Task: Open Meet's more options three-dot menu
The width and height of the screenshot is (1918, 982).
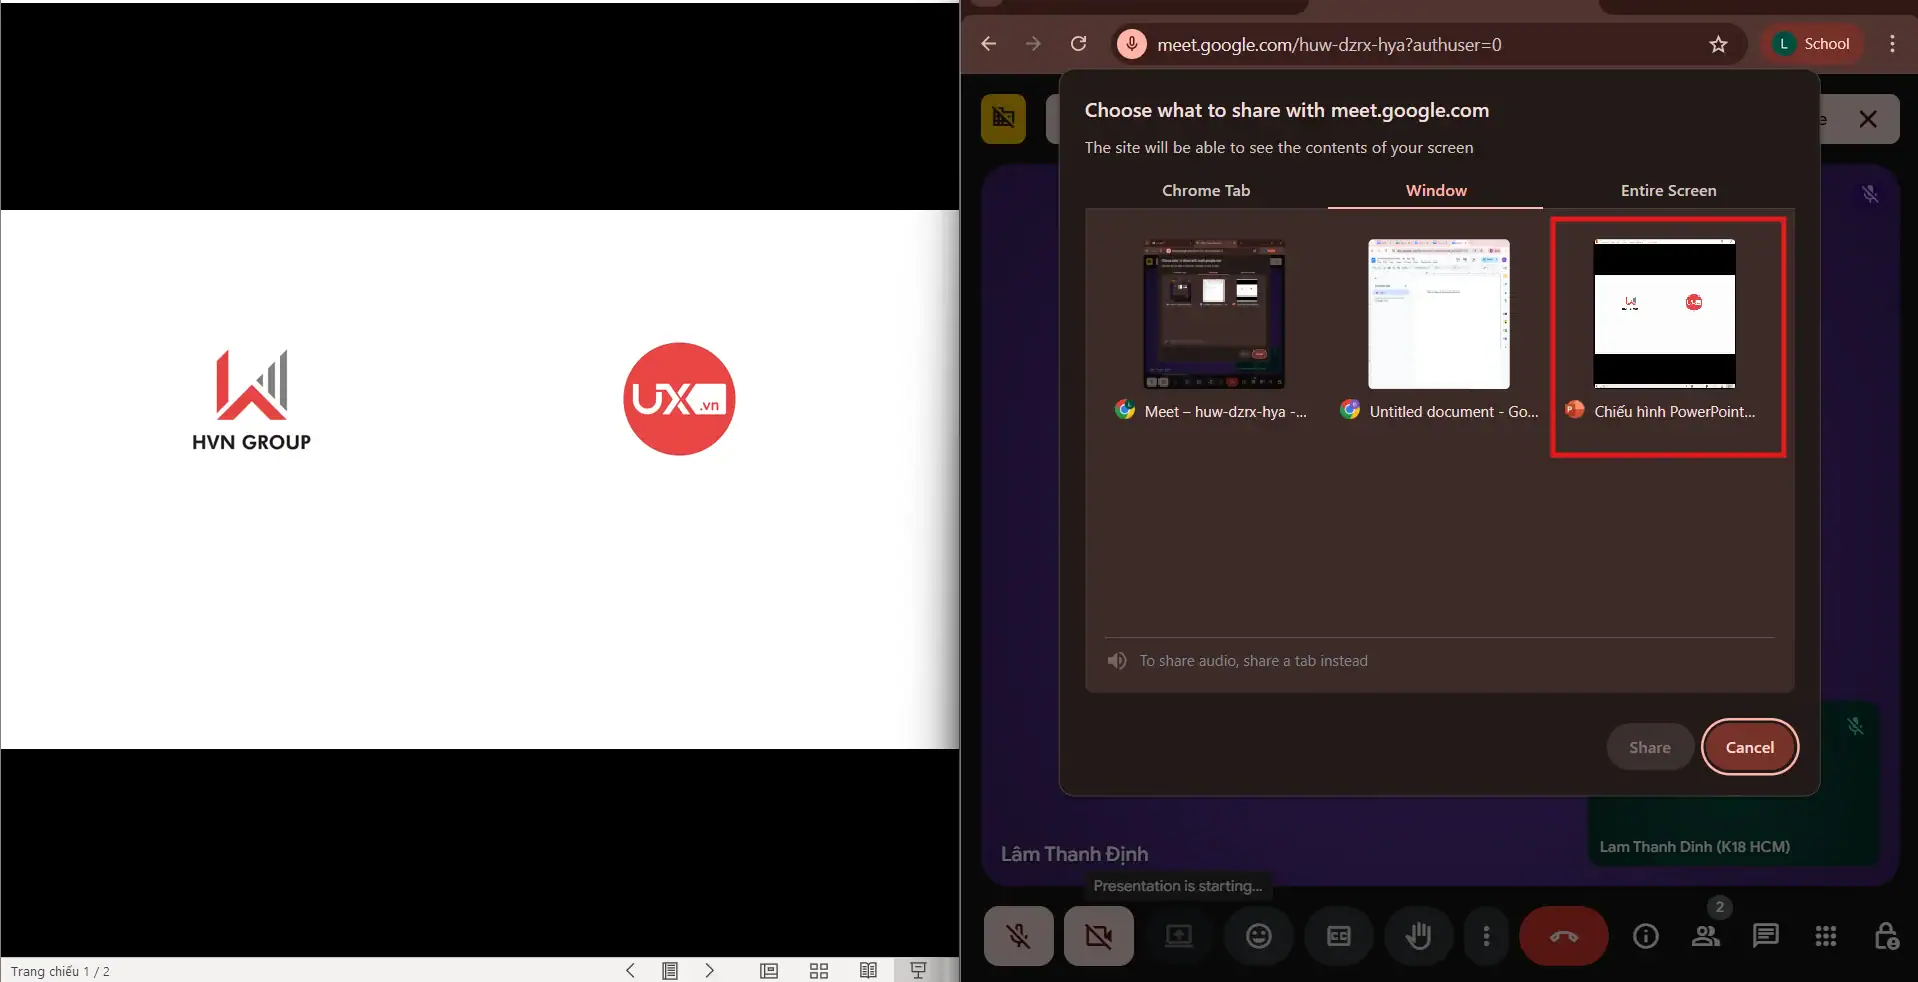Action: click(1486, 936)
